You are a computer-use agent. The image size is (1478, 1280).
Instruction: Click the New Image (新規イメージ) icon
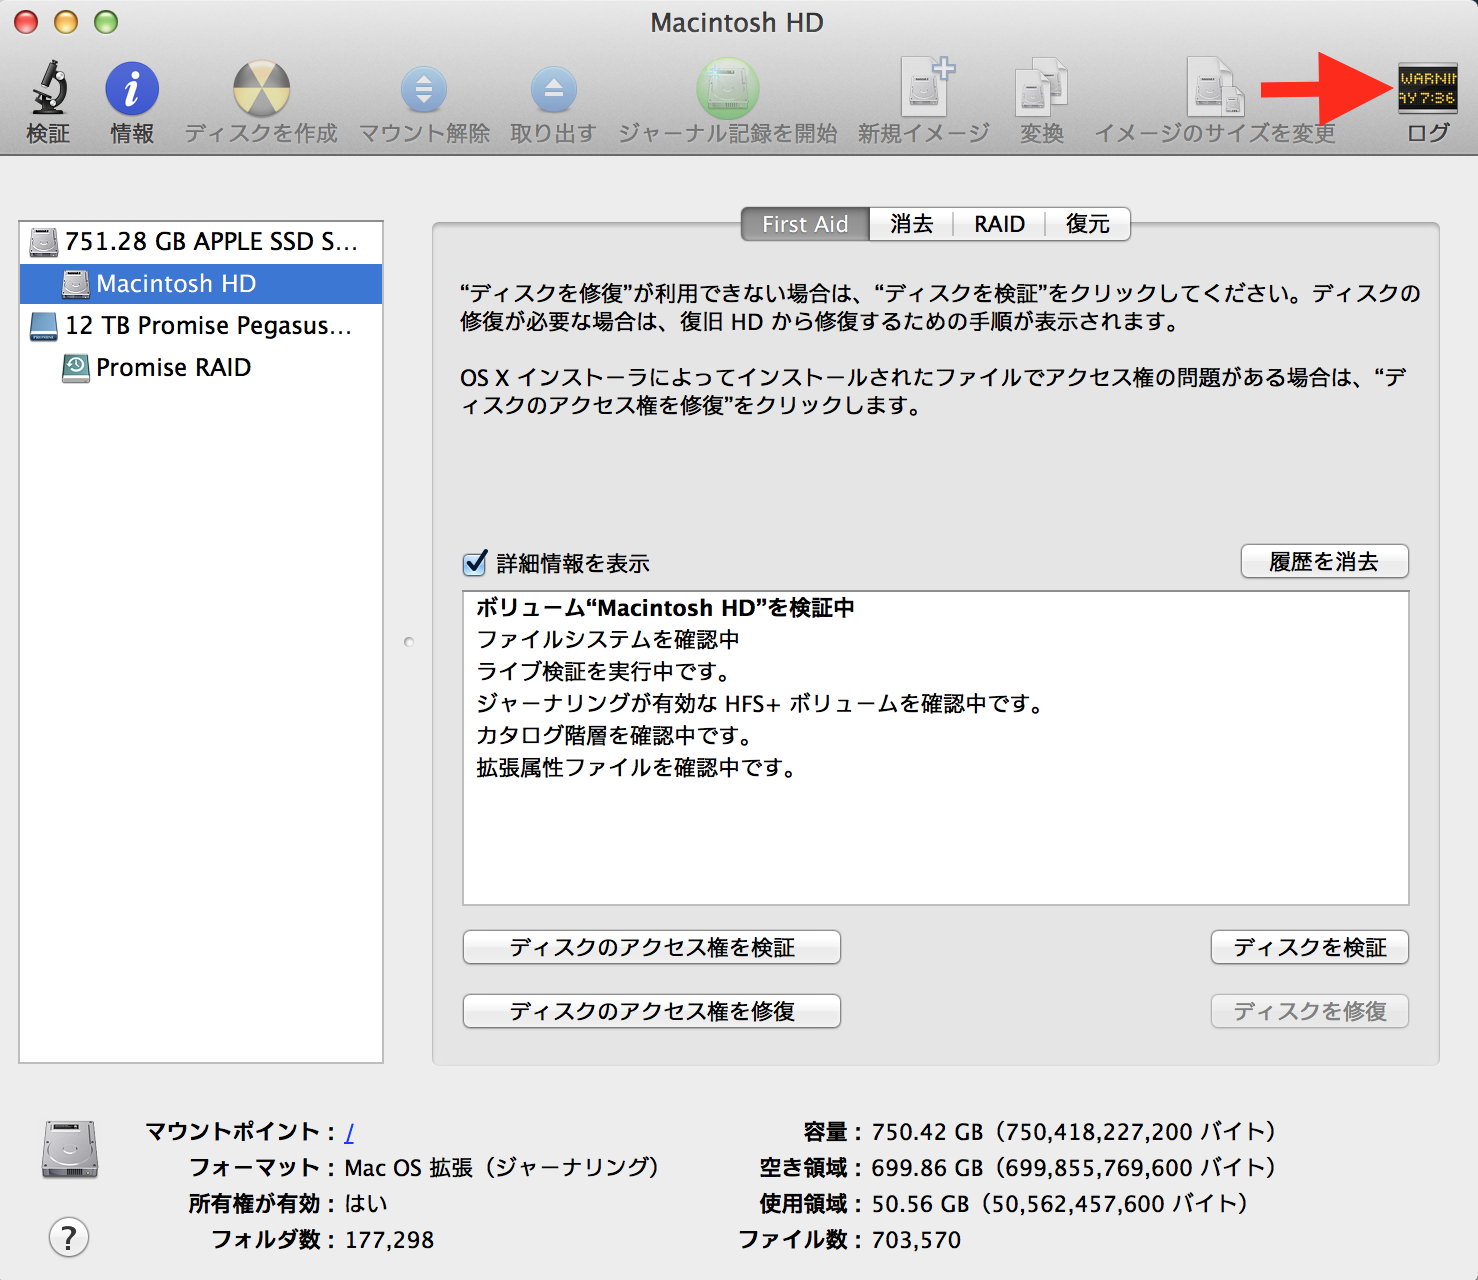pyautogui.click(x=924, y=89)
